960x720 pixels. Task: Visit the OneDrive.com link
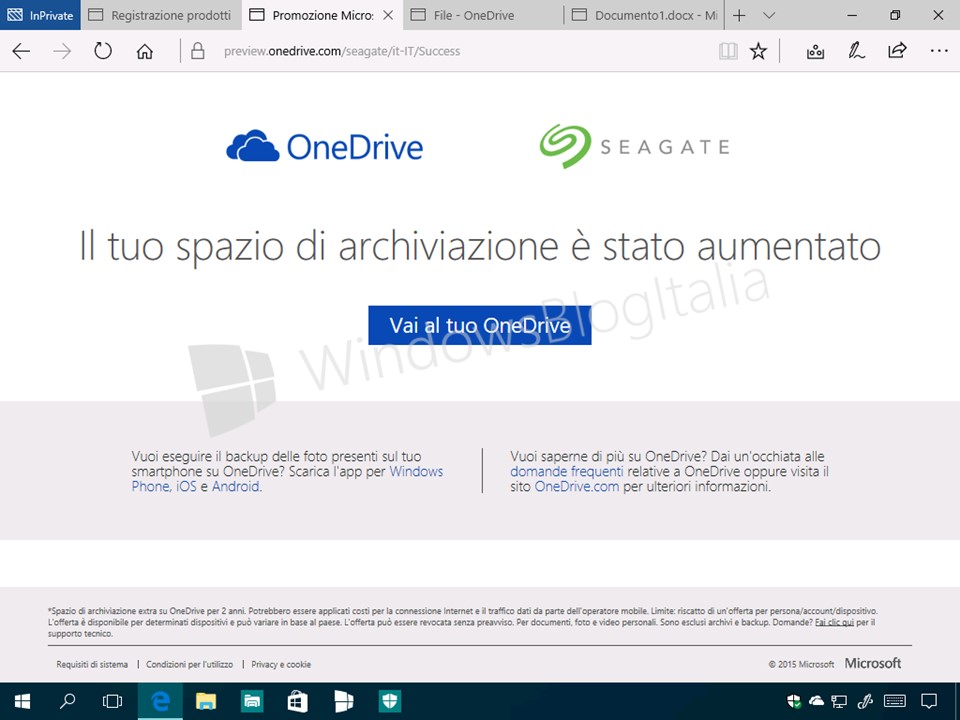[577, 486]
